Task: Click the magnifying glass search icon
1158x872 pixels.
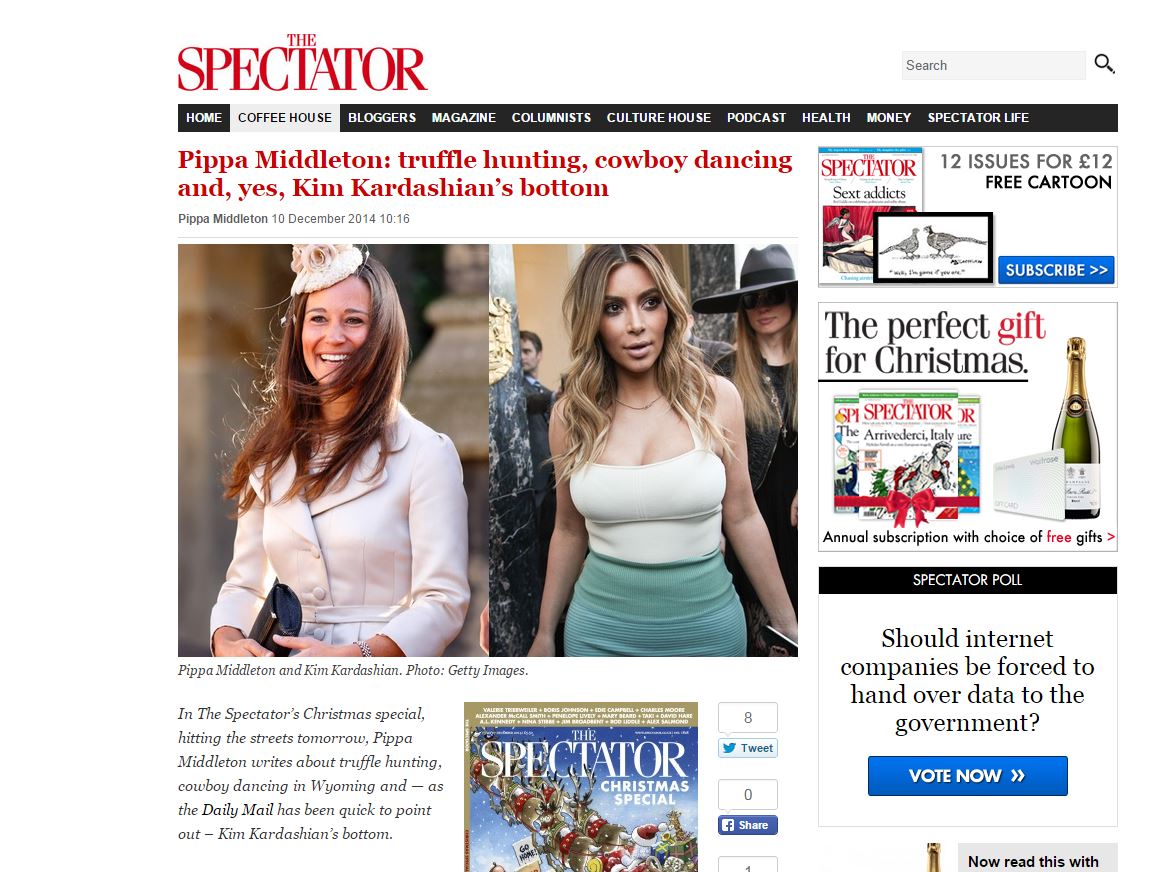Action: coord(1104,64)
